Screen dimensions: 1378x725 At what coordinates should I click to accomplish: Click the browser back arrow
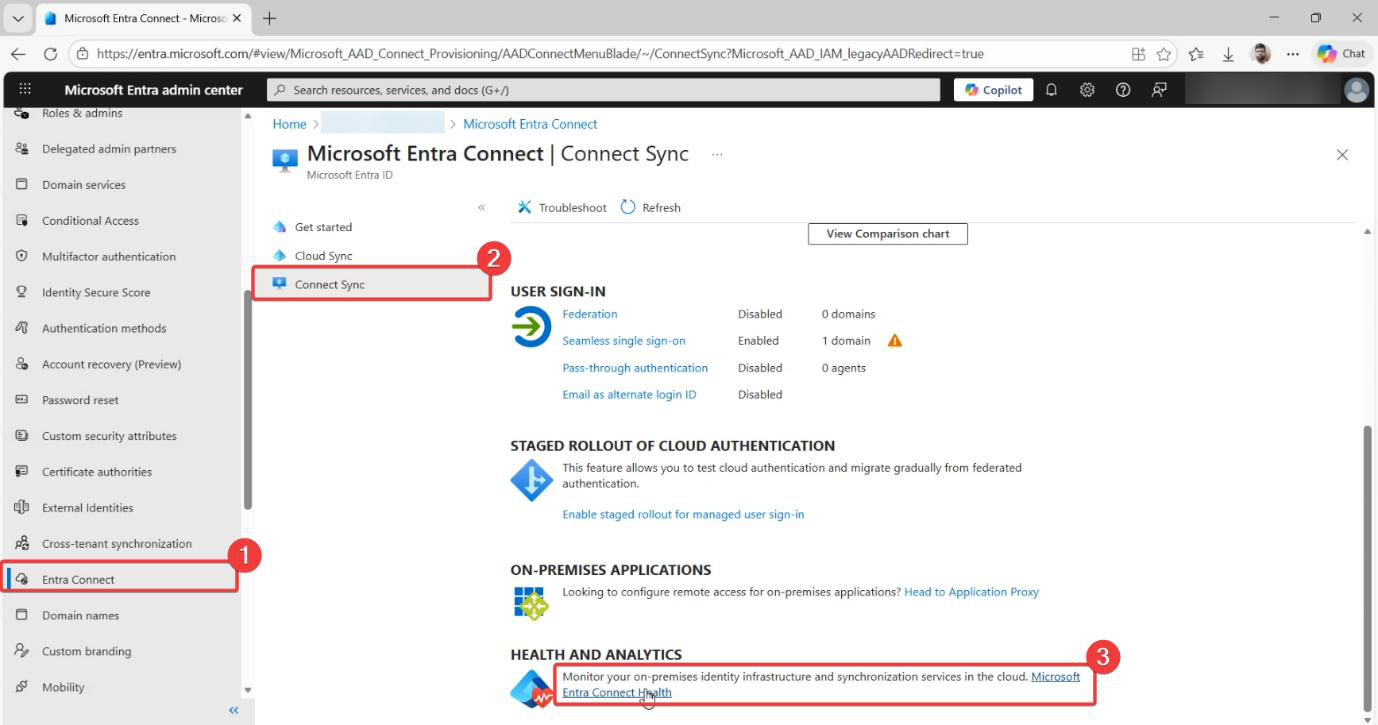click(18, 54)
